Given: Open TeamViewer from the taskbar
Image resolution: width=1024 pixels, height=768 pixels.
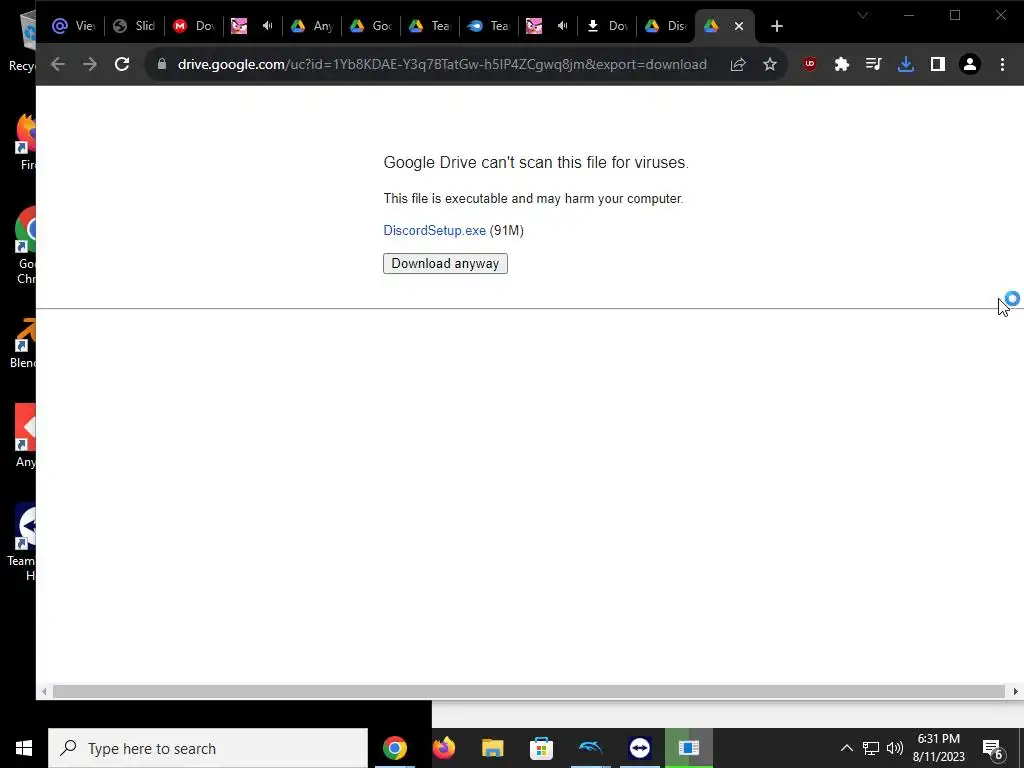Looking at the screenshot, I should pyautogui.click(x=639, y=748).
